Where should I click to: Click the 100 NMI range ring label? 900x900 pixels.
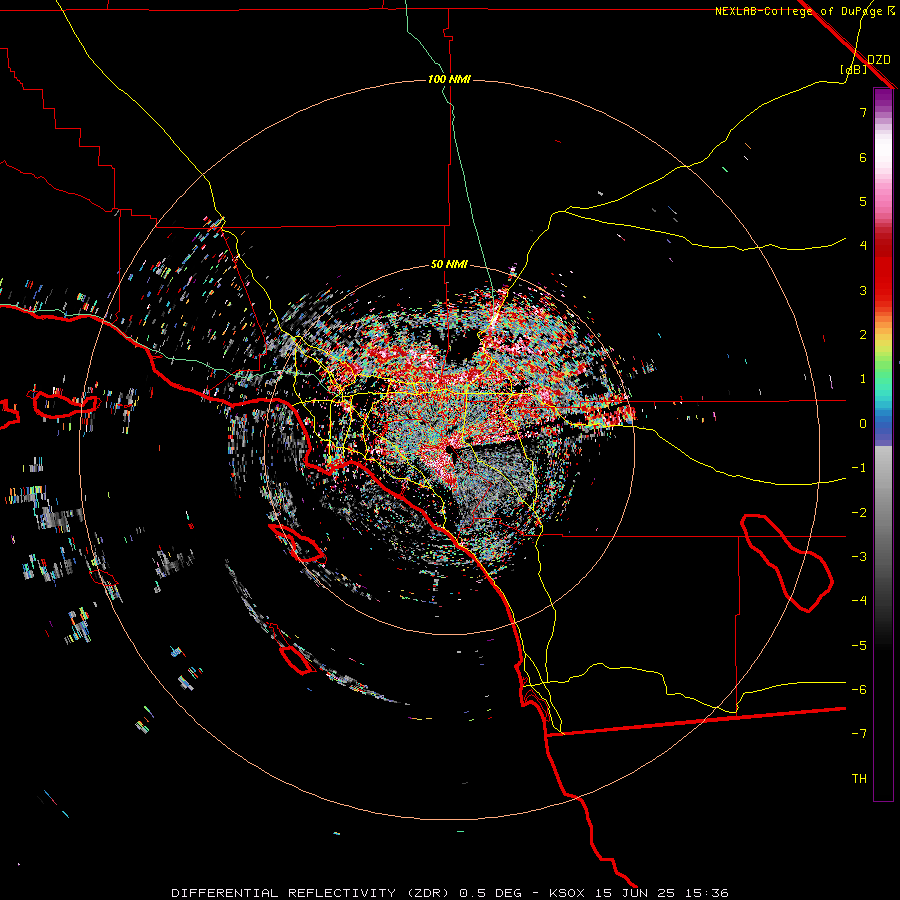point(449,79)
